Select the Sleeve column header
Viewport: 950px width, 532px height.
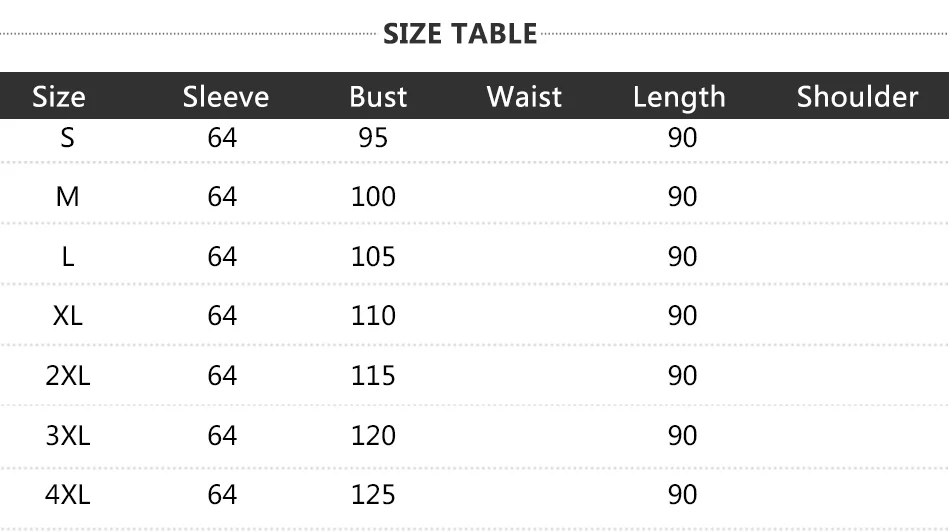(x=226, y=97)
